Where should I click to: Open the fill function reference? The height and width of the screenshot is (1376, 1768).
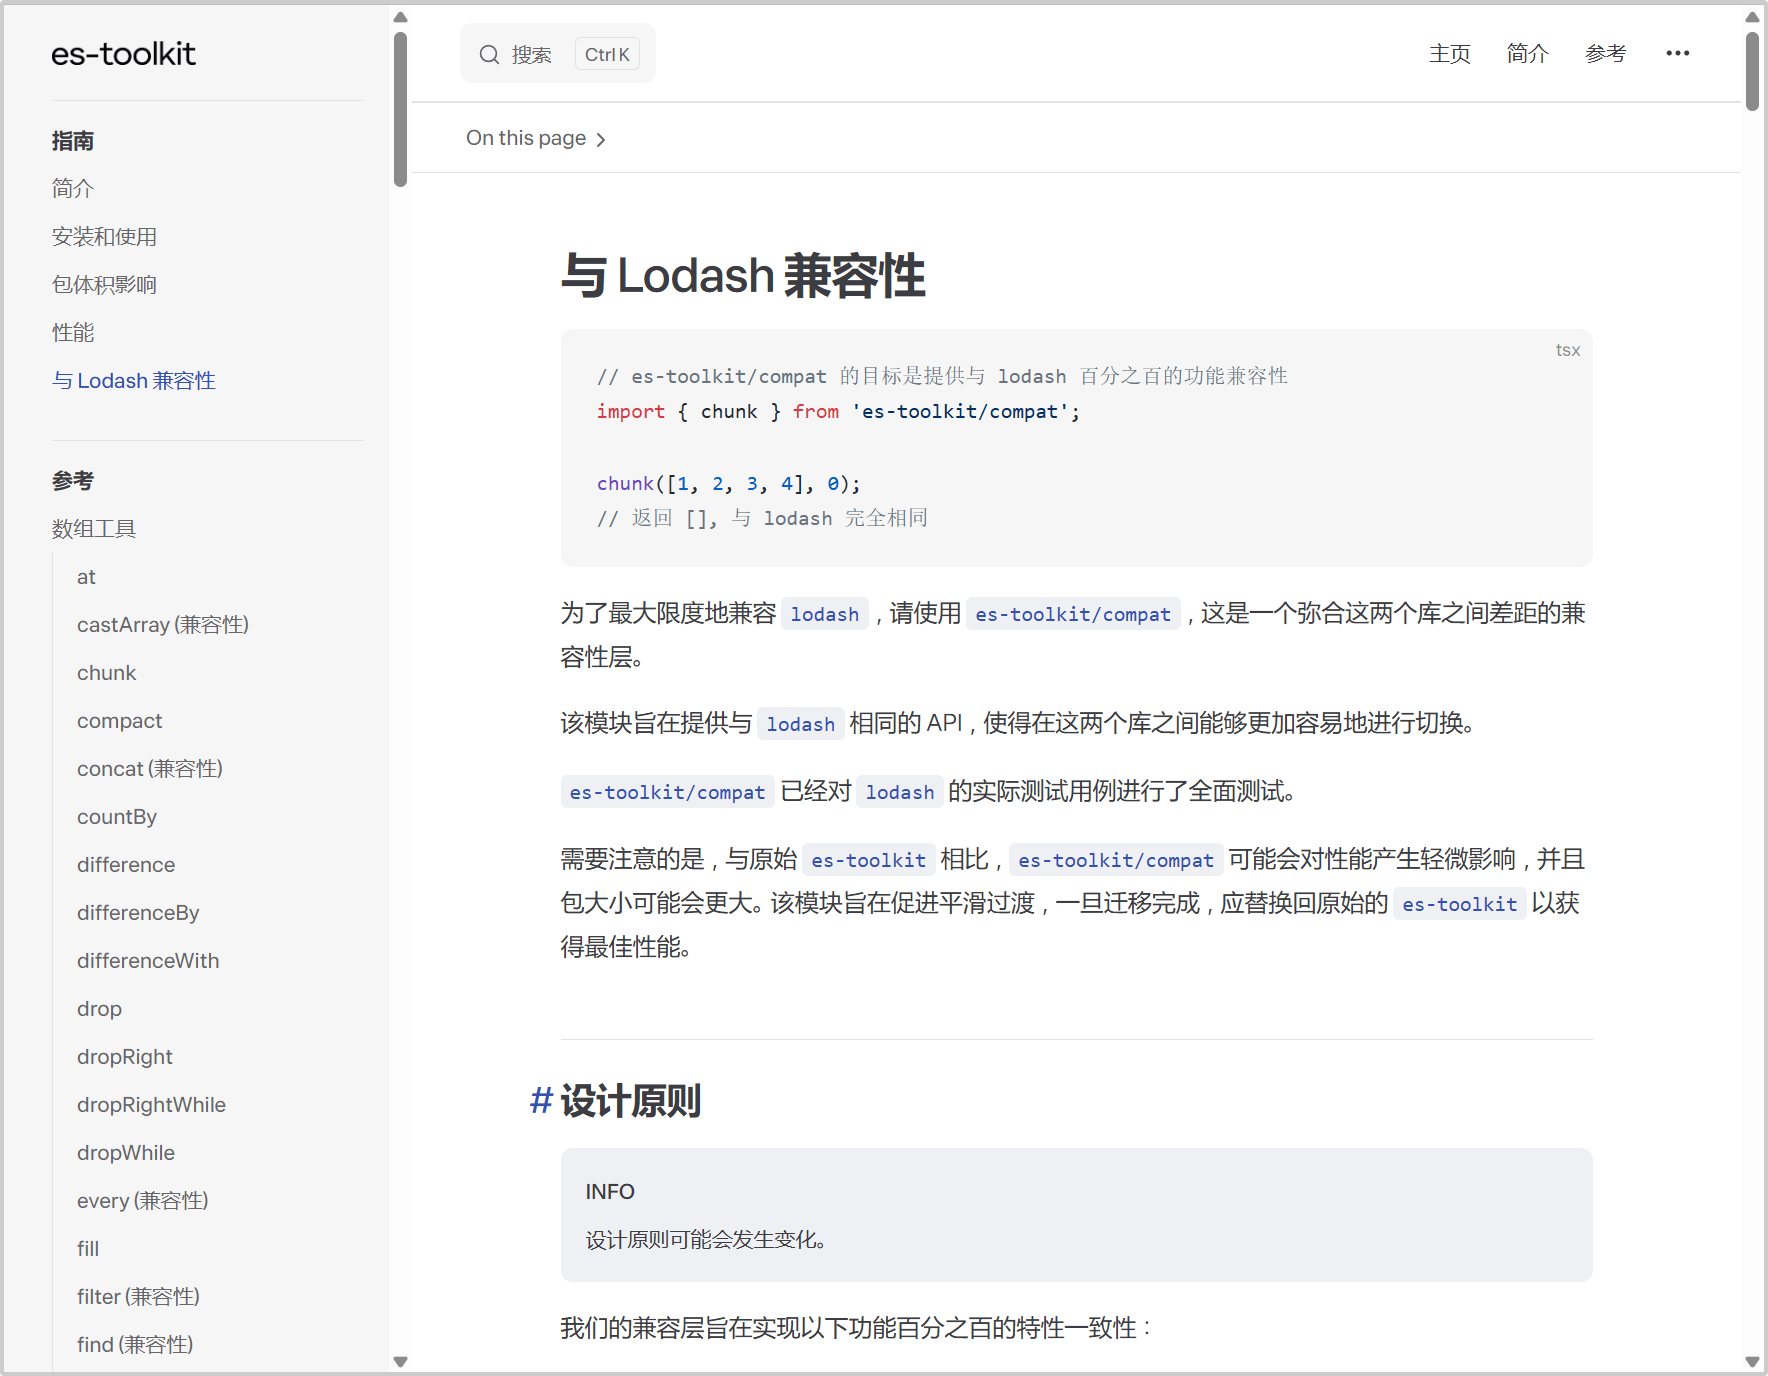point(88,1248)
